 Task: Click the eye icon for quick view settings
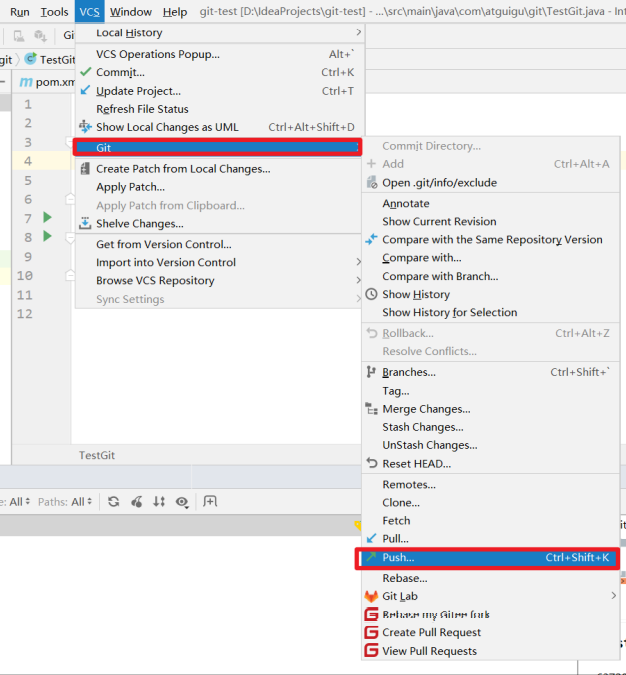182,502
